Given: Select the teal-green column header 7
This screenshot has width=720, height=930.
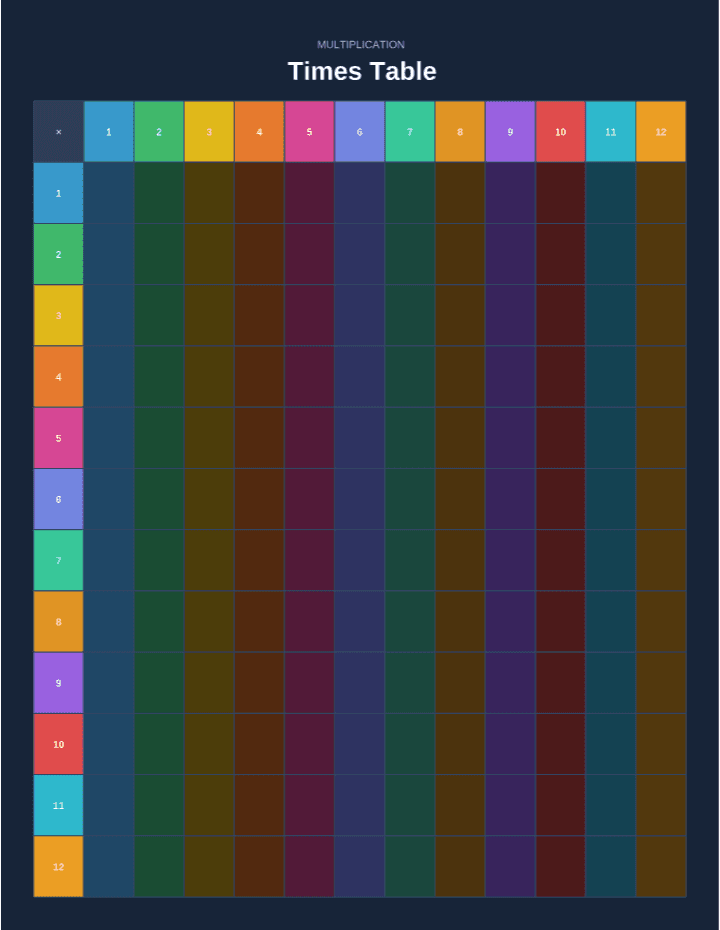Looking at the screenshot, I should tap(410, 132).
